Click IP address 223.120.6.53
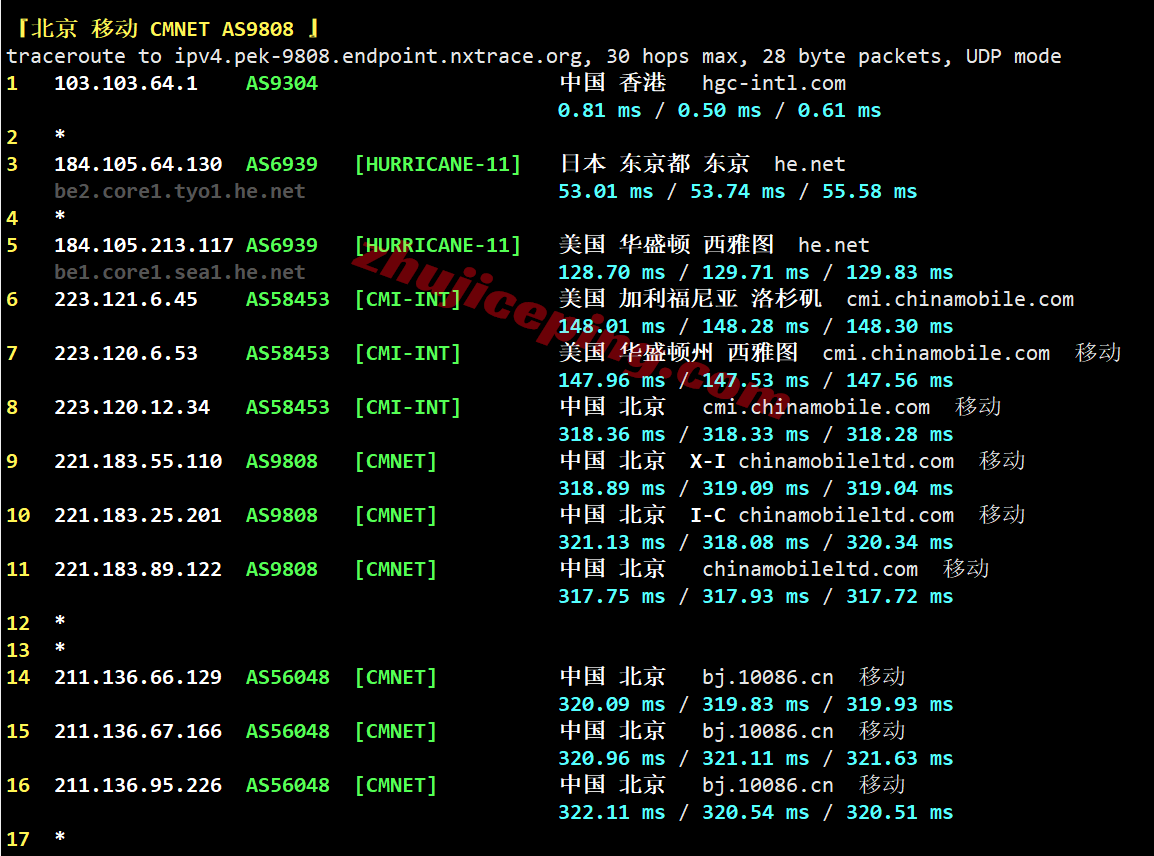Image resolution: width=1154 pixels, height=856 pixels. (126, 353)
